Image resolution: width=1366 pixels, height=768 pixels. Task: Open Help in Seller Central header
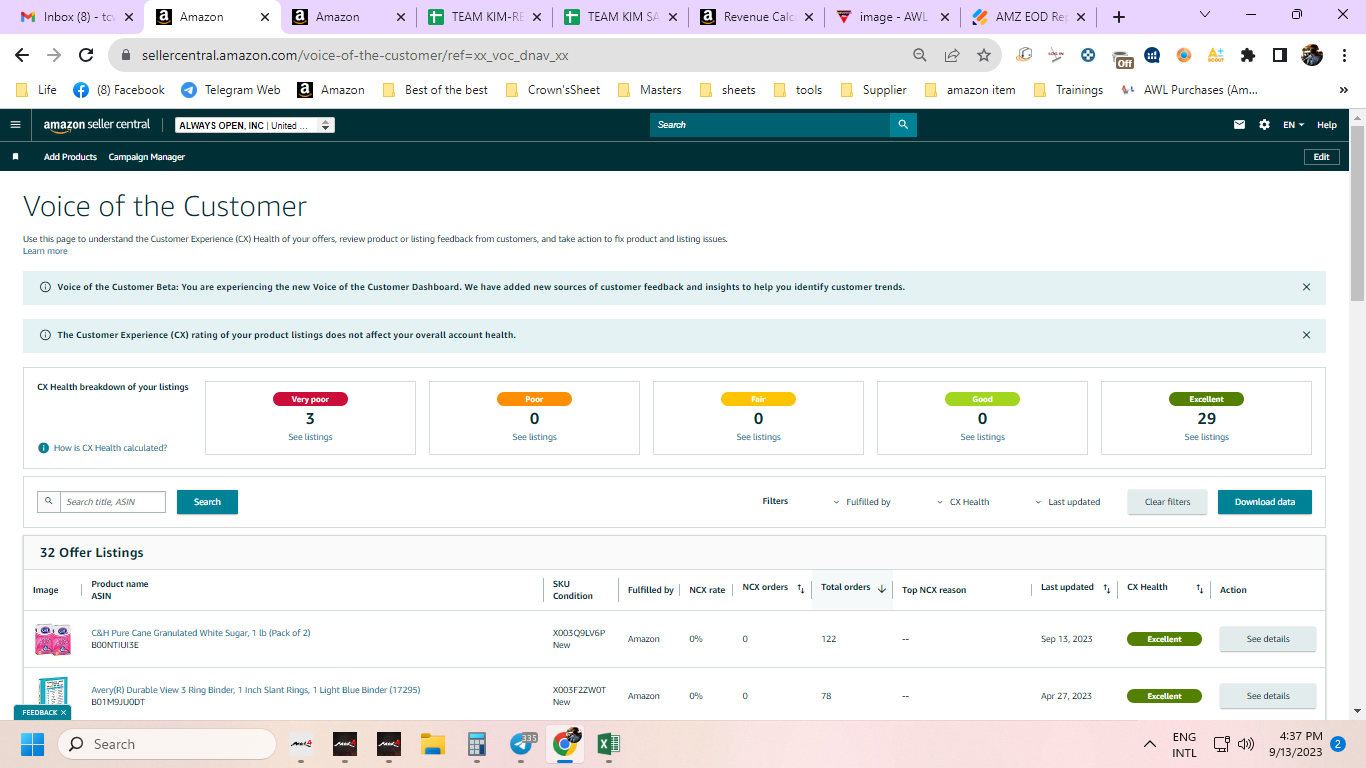(1326, 125)
